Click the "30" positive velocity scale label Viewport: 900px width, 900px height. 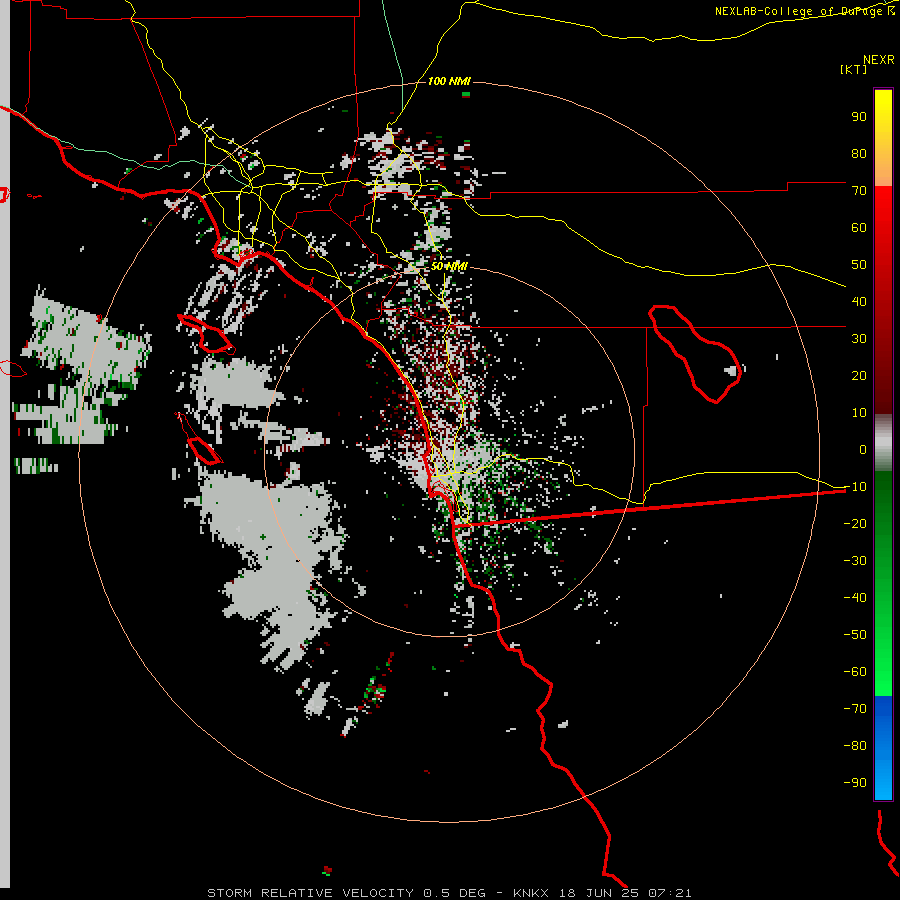click(859, 339)
